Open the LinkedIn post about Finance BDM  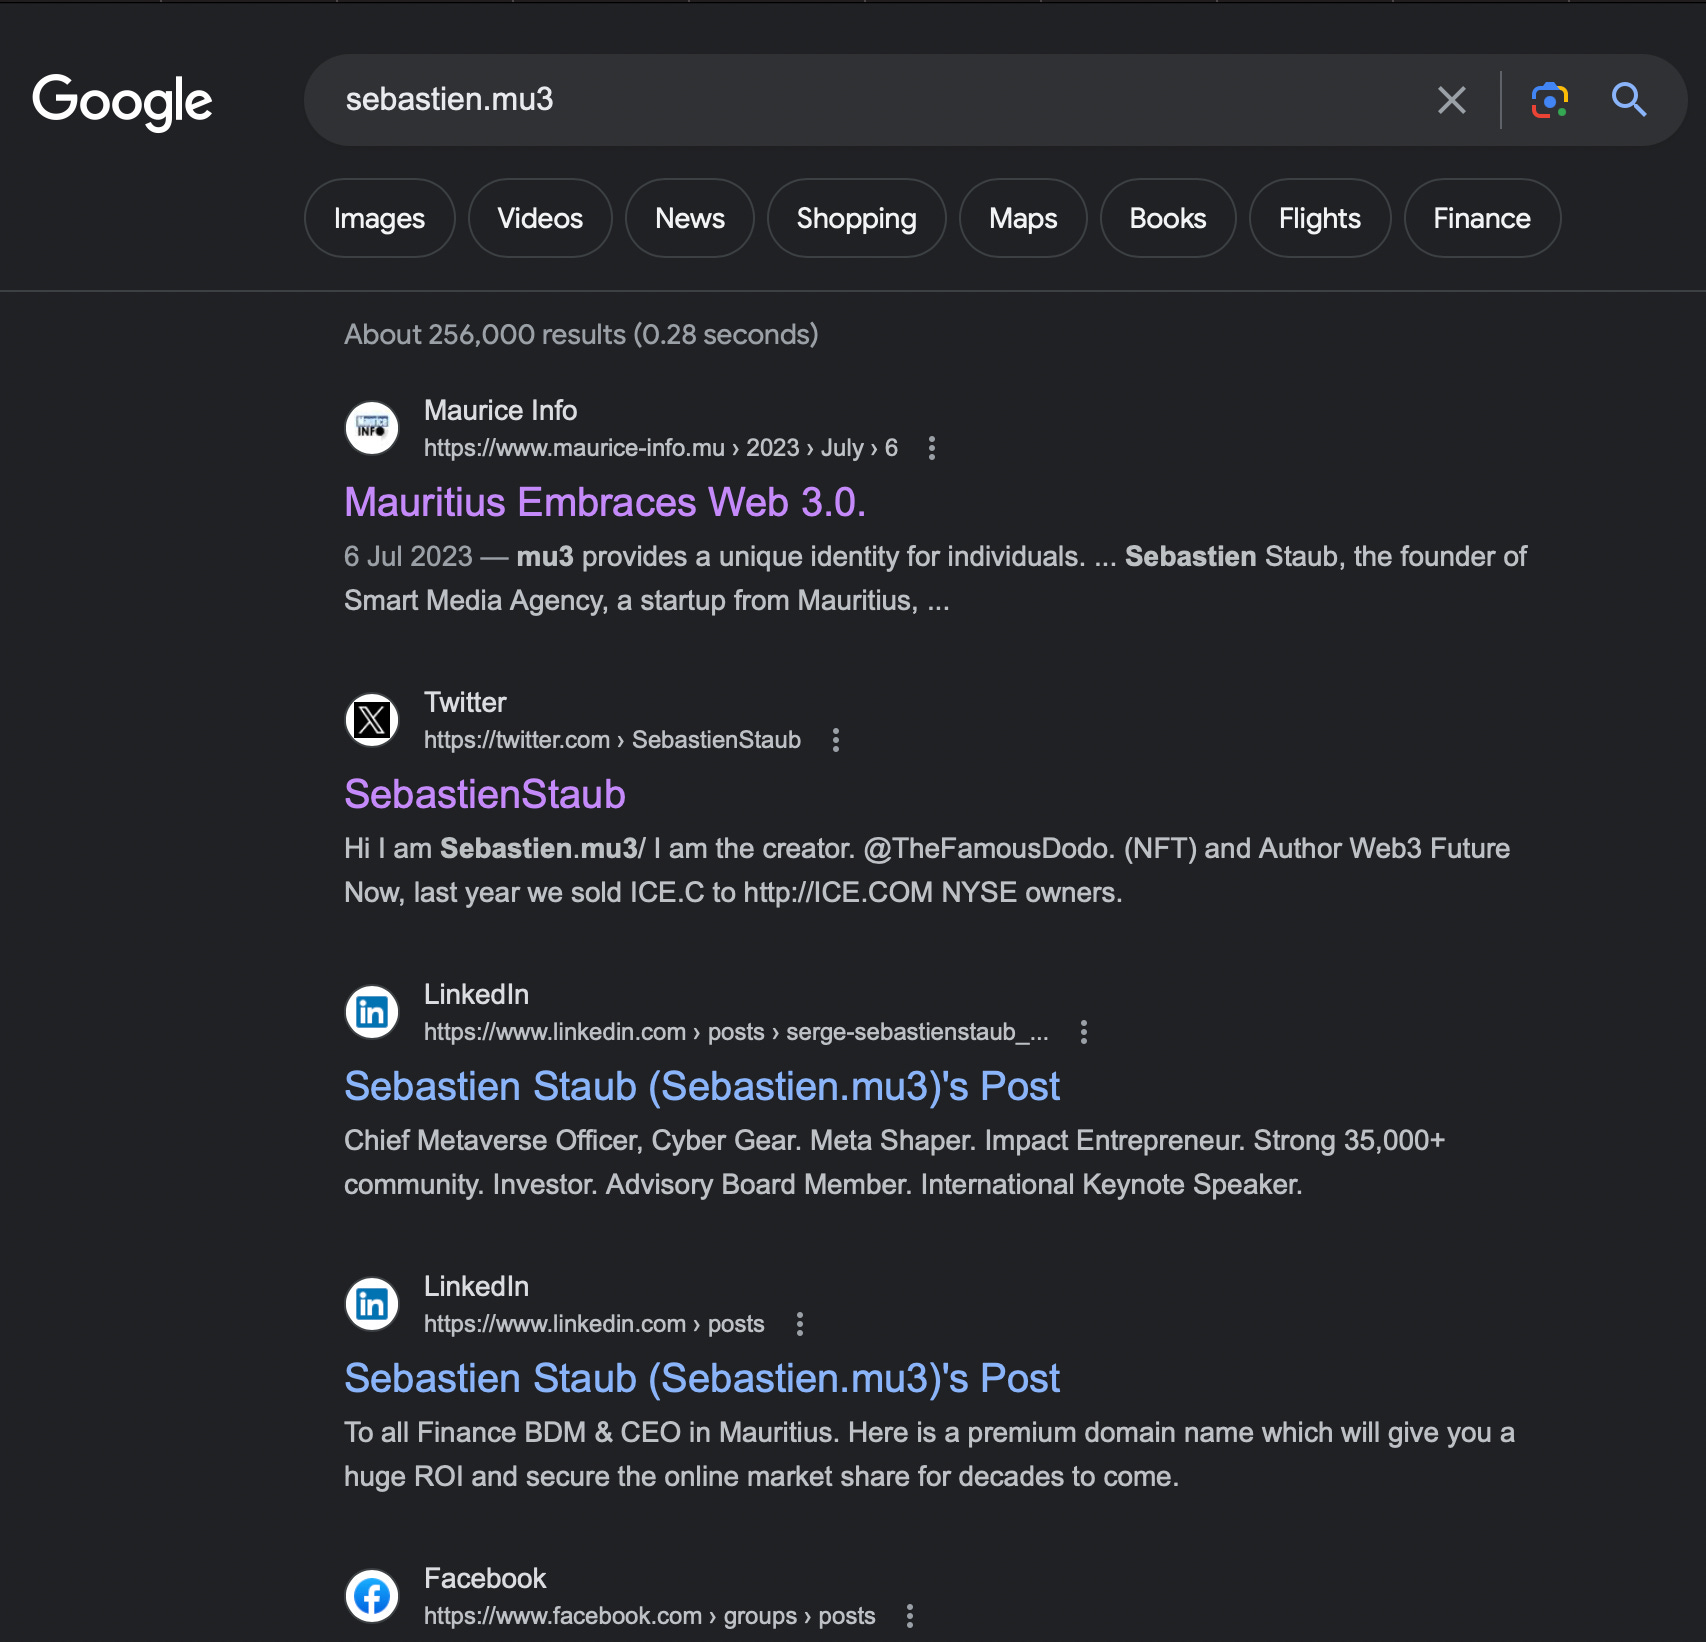(702, 1378)
